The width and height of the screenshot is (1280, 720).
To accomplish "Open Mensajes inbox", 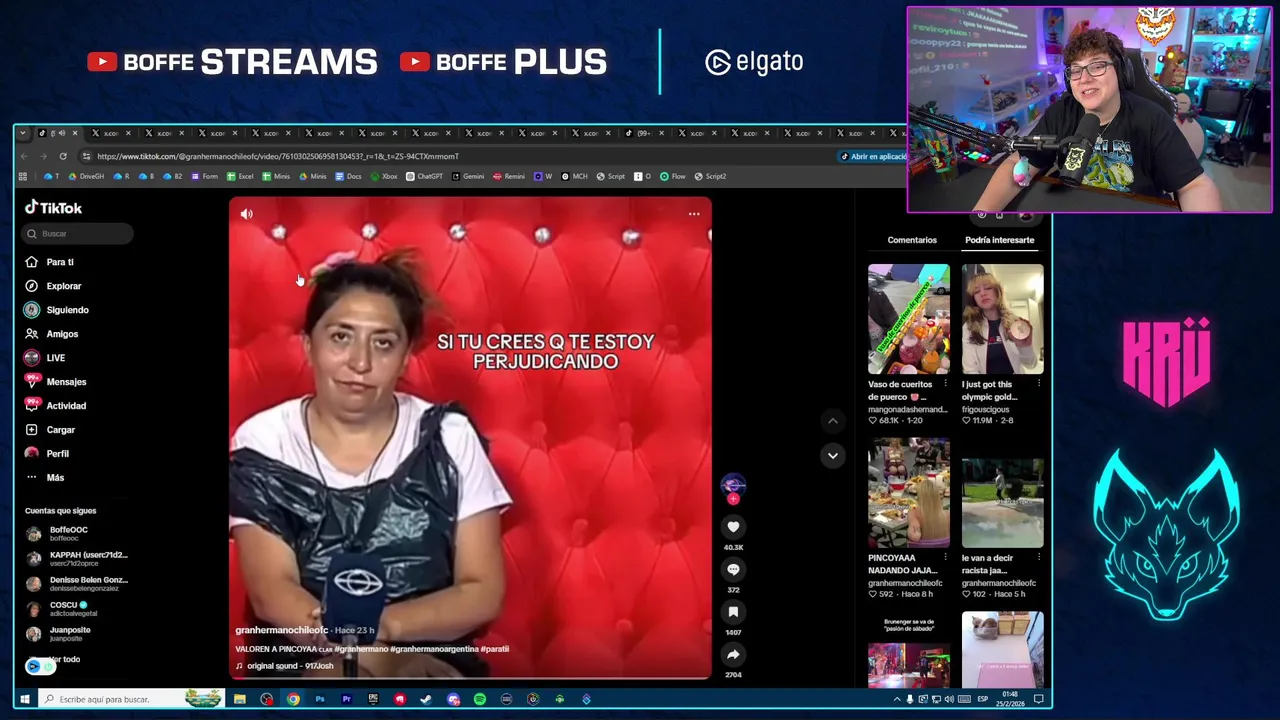I will click(x=56, y=382).
